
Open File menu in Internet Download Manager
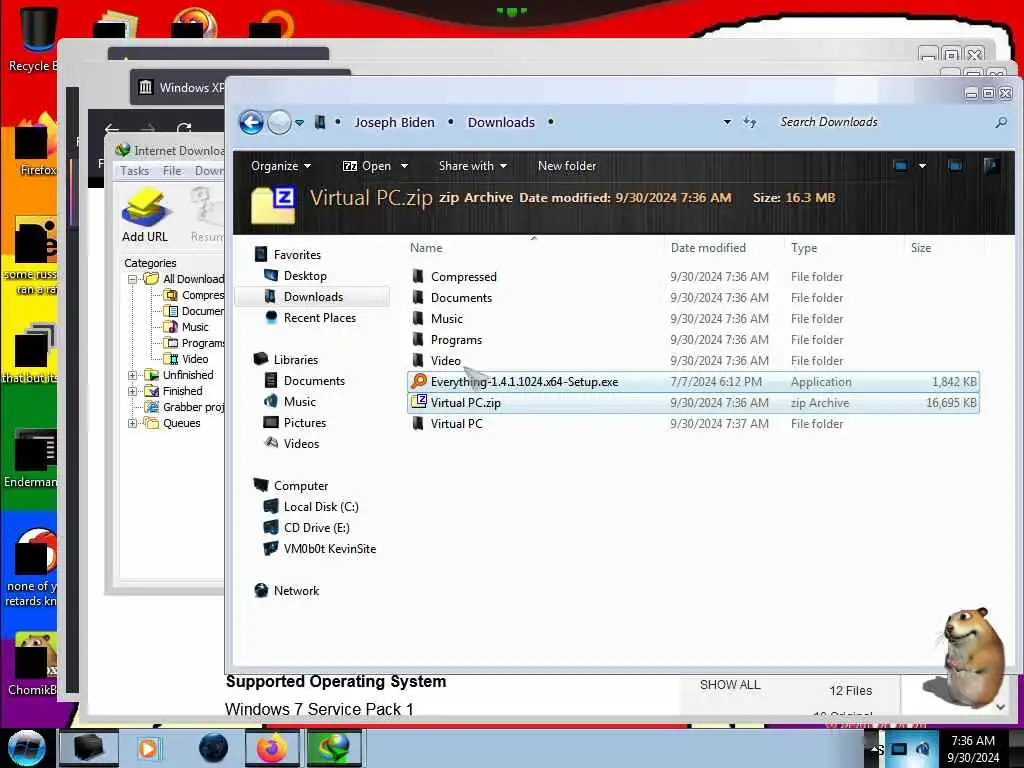(172, 170)
